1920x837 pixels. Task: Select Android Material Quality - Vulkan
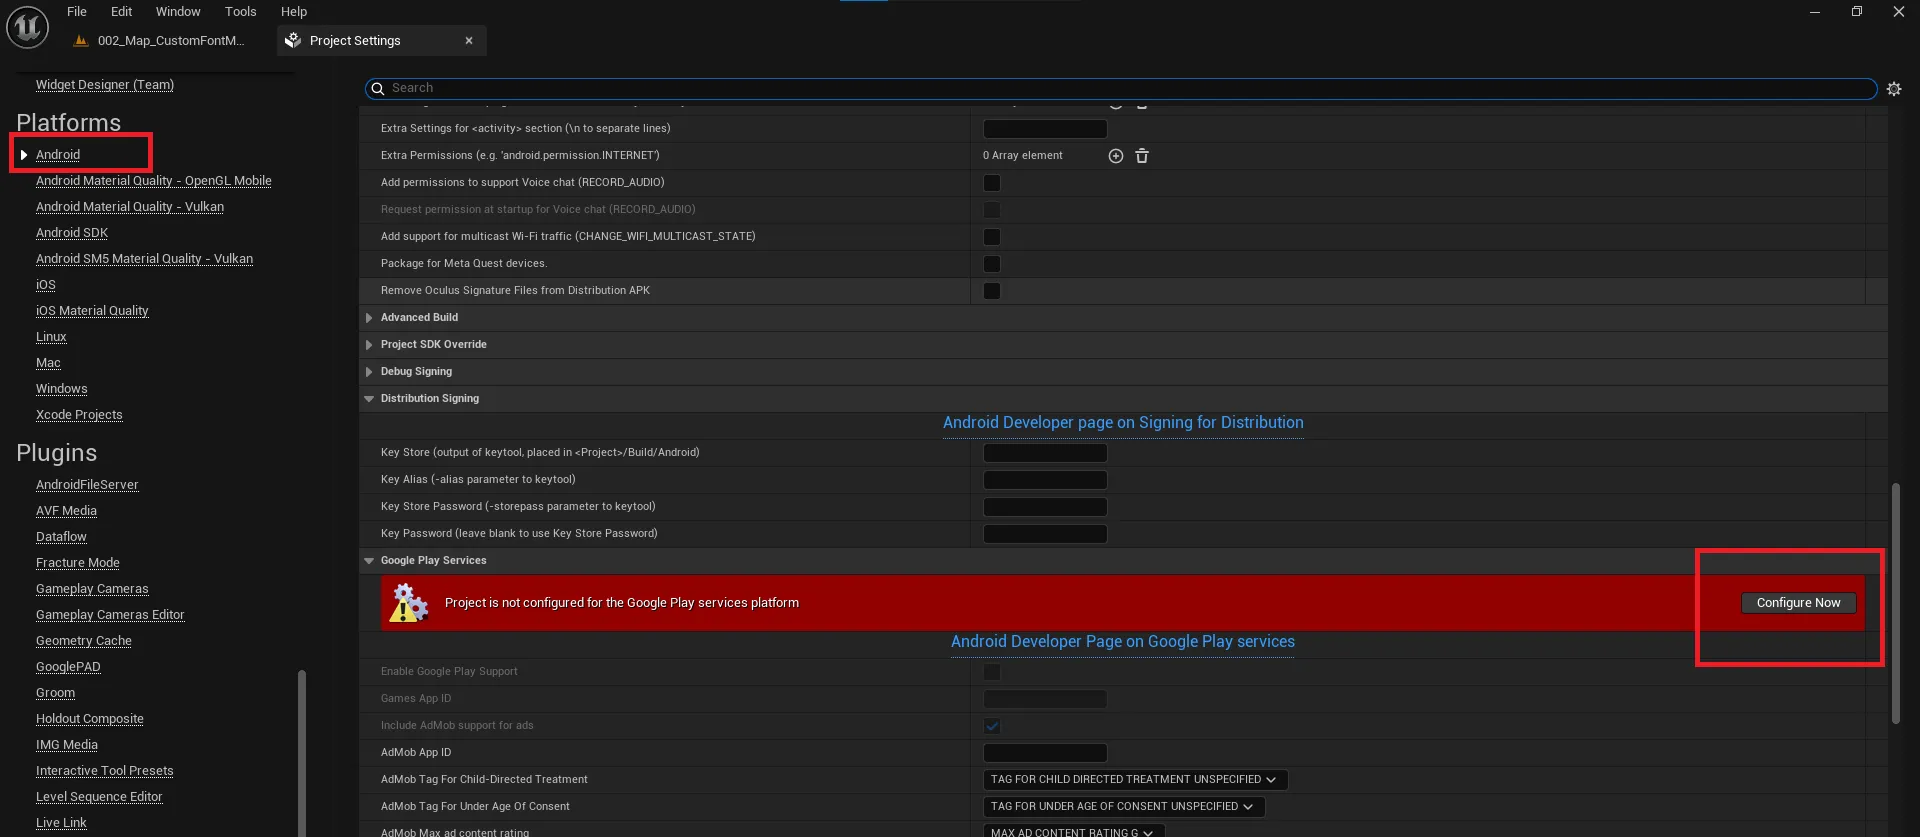point(130,207)
